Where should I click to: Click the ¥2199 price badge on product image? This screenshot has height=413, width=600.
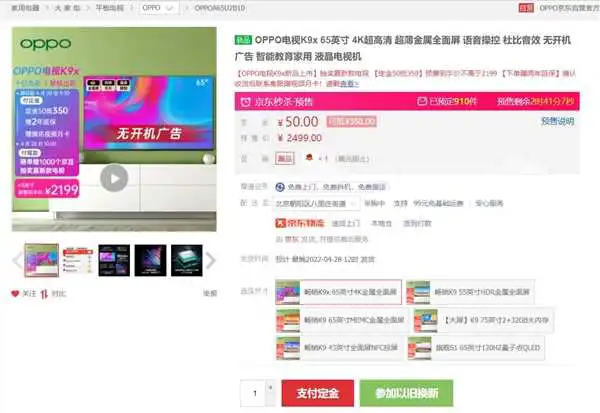[47, 189]
